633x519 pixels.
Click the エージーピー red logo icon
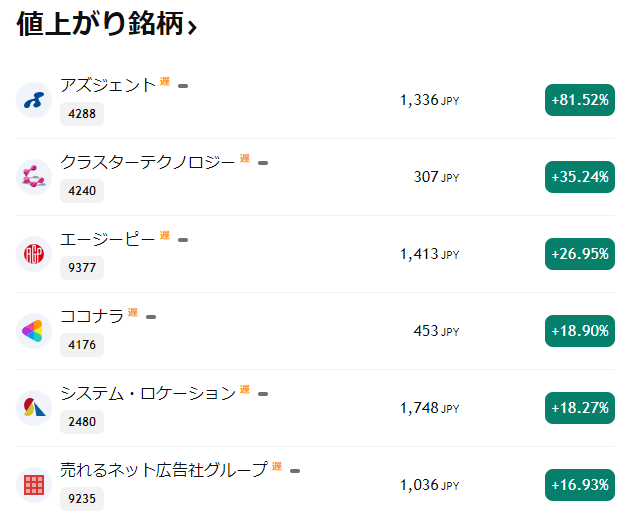click(x=34, y=254)
